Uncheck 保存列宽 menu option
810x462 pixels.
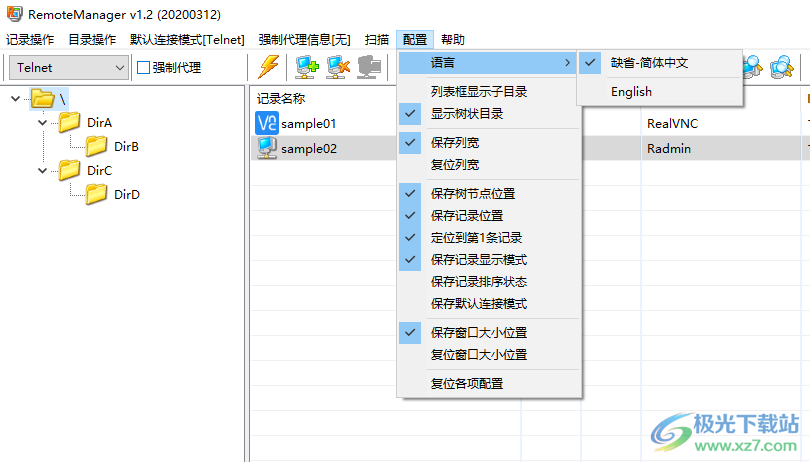489,143
